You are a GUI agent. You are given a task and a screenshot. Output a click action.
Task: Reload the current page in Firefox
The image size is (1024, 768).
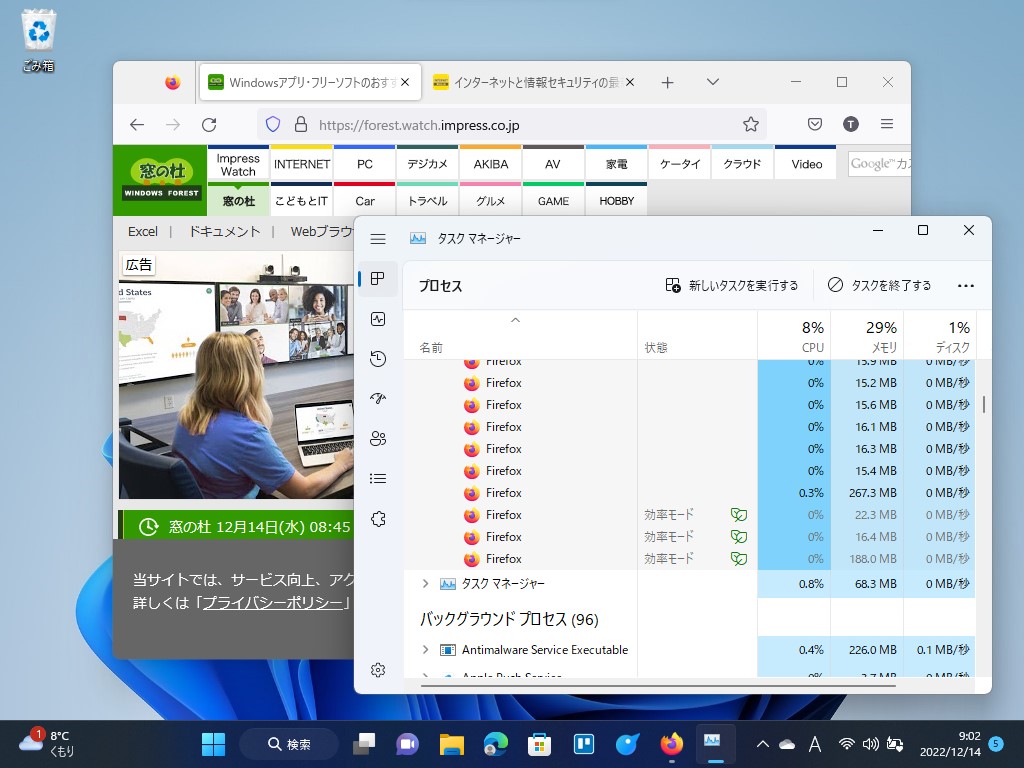tap(209, 122)
